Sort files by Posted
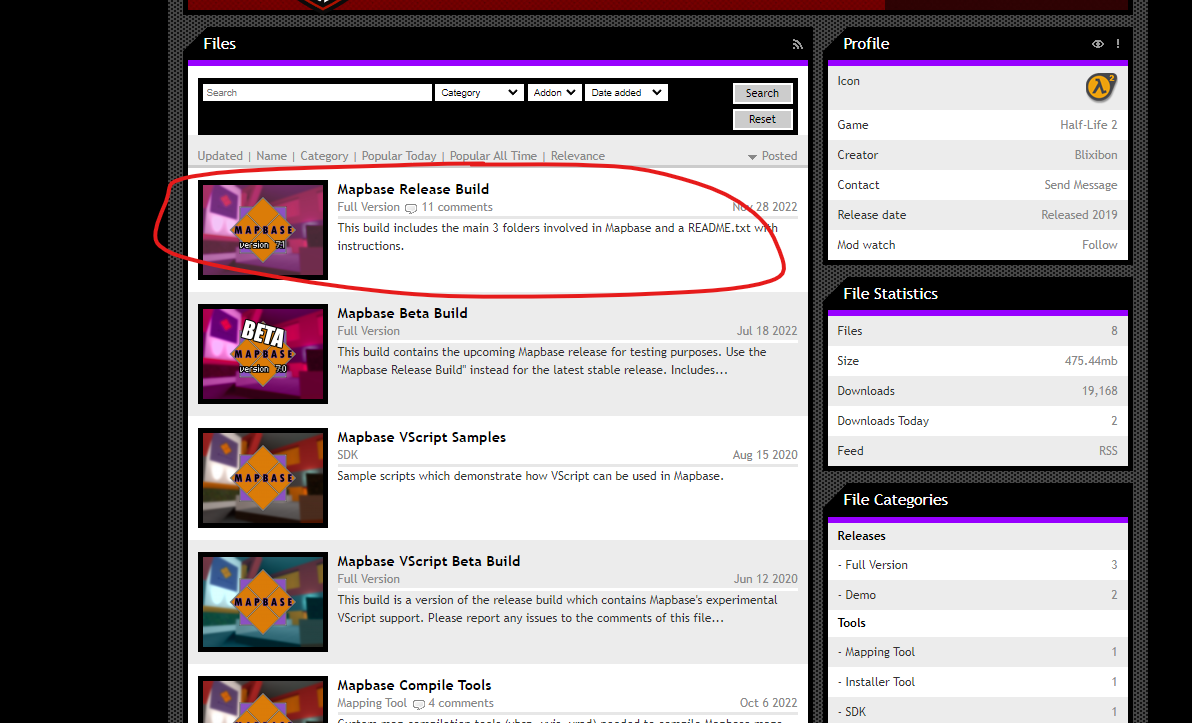 tap(779, 156)
